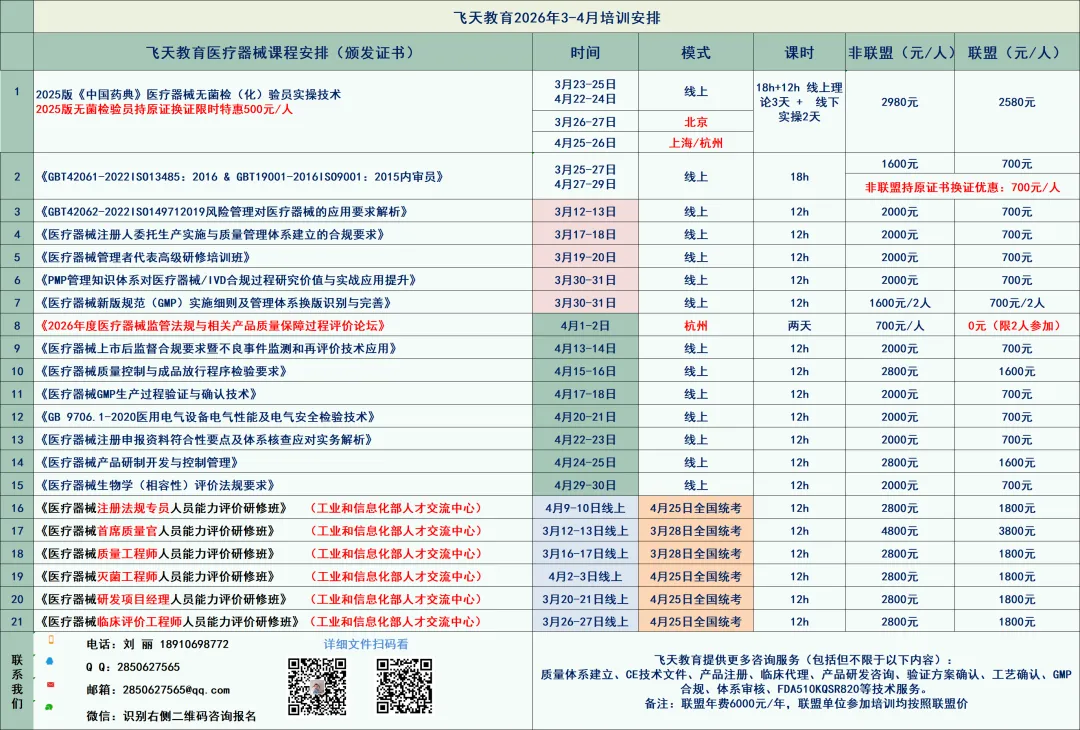Click the red 上海/杭州 mode cell
The height and width of the screenshot is (730, 1080).
pos(696,143)
